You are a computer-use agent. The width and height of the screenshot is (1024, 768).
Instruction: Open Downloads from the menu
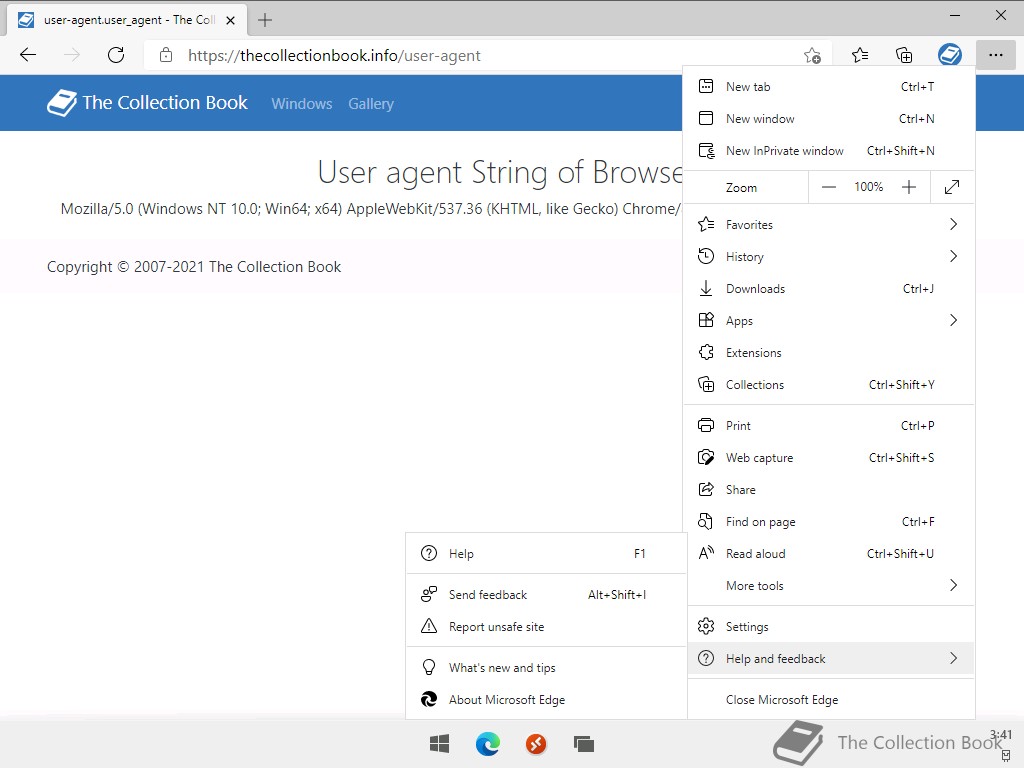coord(829,288)
